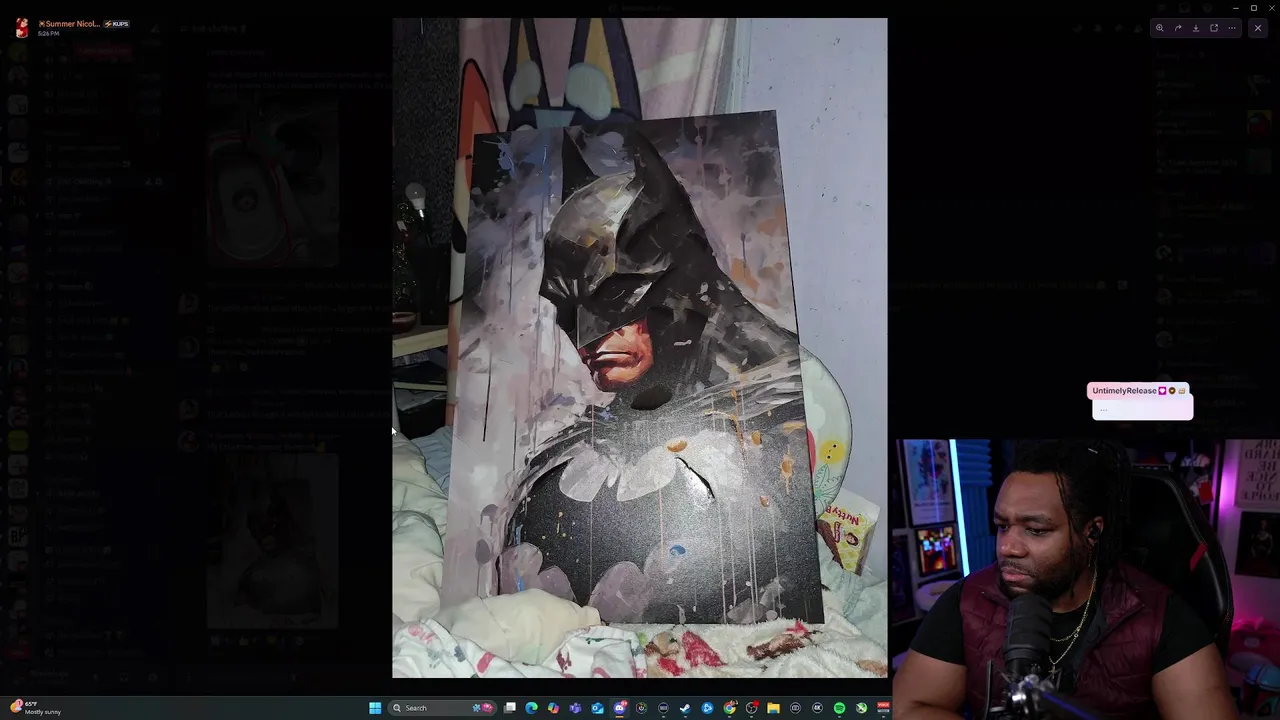Click the Batman painting image preview
The width and height of the screenshot is (1280, 720).
click(x=639, y=348)
